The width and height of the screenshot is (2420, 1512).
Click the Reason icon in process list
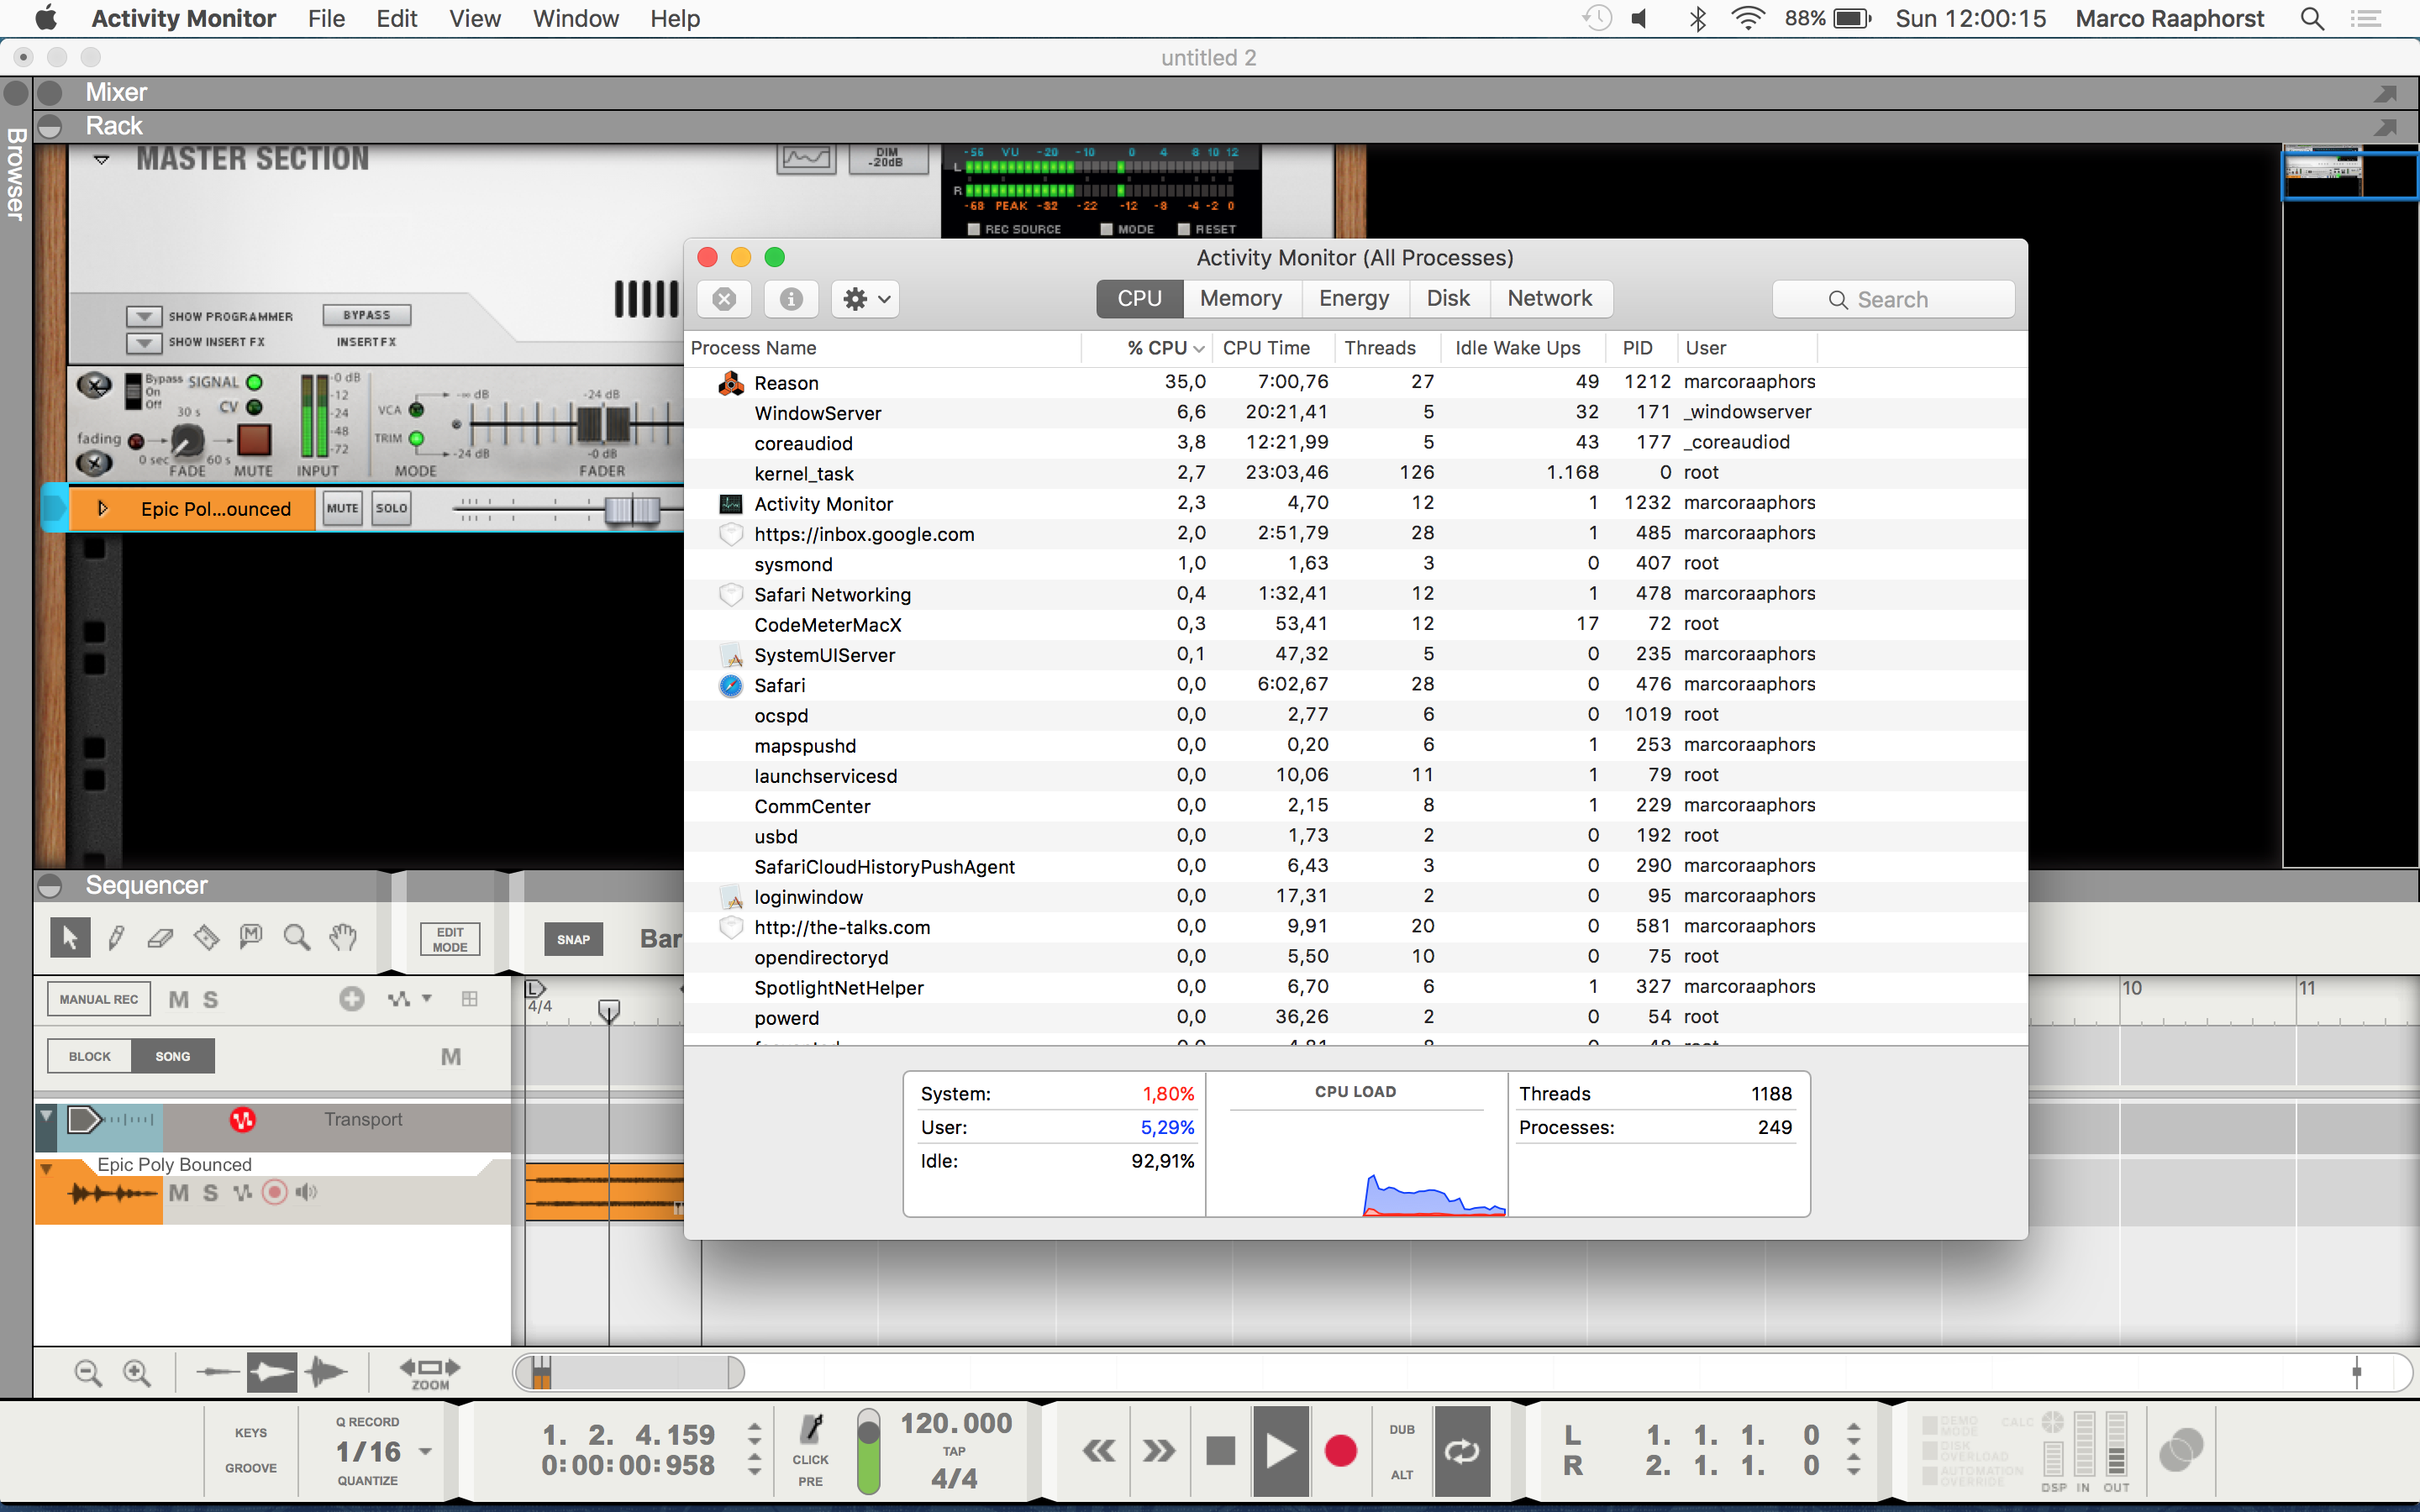731,383
